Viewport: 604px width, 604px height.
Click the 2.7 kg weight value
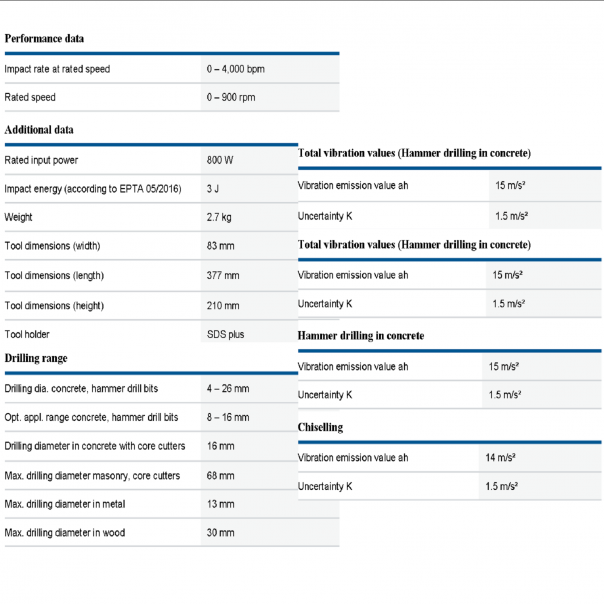pos(220,217)
